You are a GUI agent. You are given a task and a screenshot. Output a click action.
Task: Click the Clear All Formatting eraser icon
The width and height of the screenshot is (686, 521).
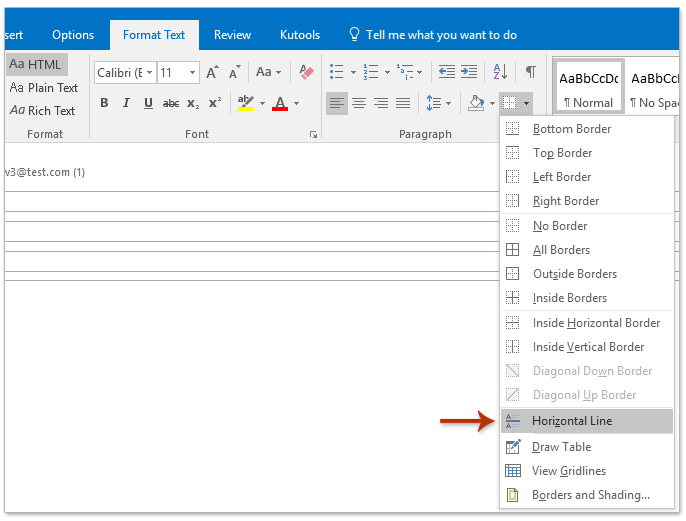307,72
